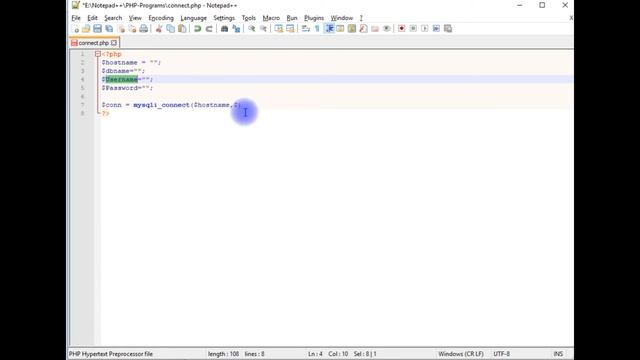Open the Settings menu

224,18
